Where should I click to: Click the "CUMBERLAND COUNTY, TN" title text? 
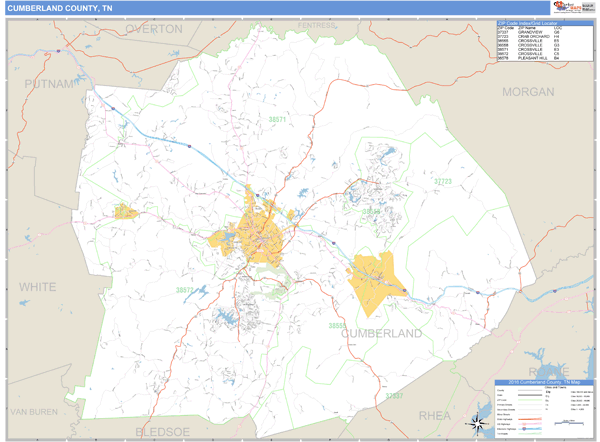tap(60, 8)
